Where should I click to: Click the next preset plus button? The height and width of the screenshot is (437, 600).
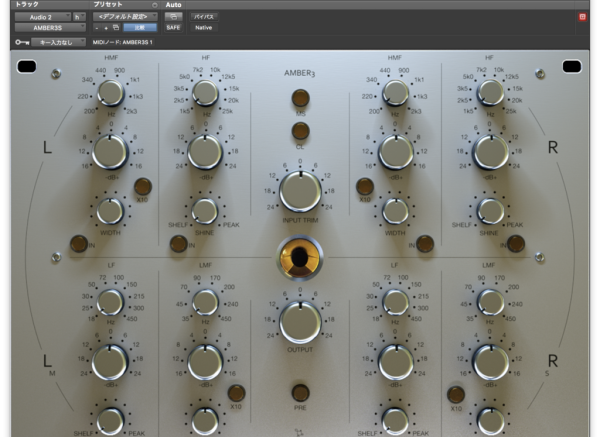[106, 28]
